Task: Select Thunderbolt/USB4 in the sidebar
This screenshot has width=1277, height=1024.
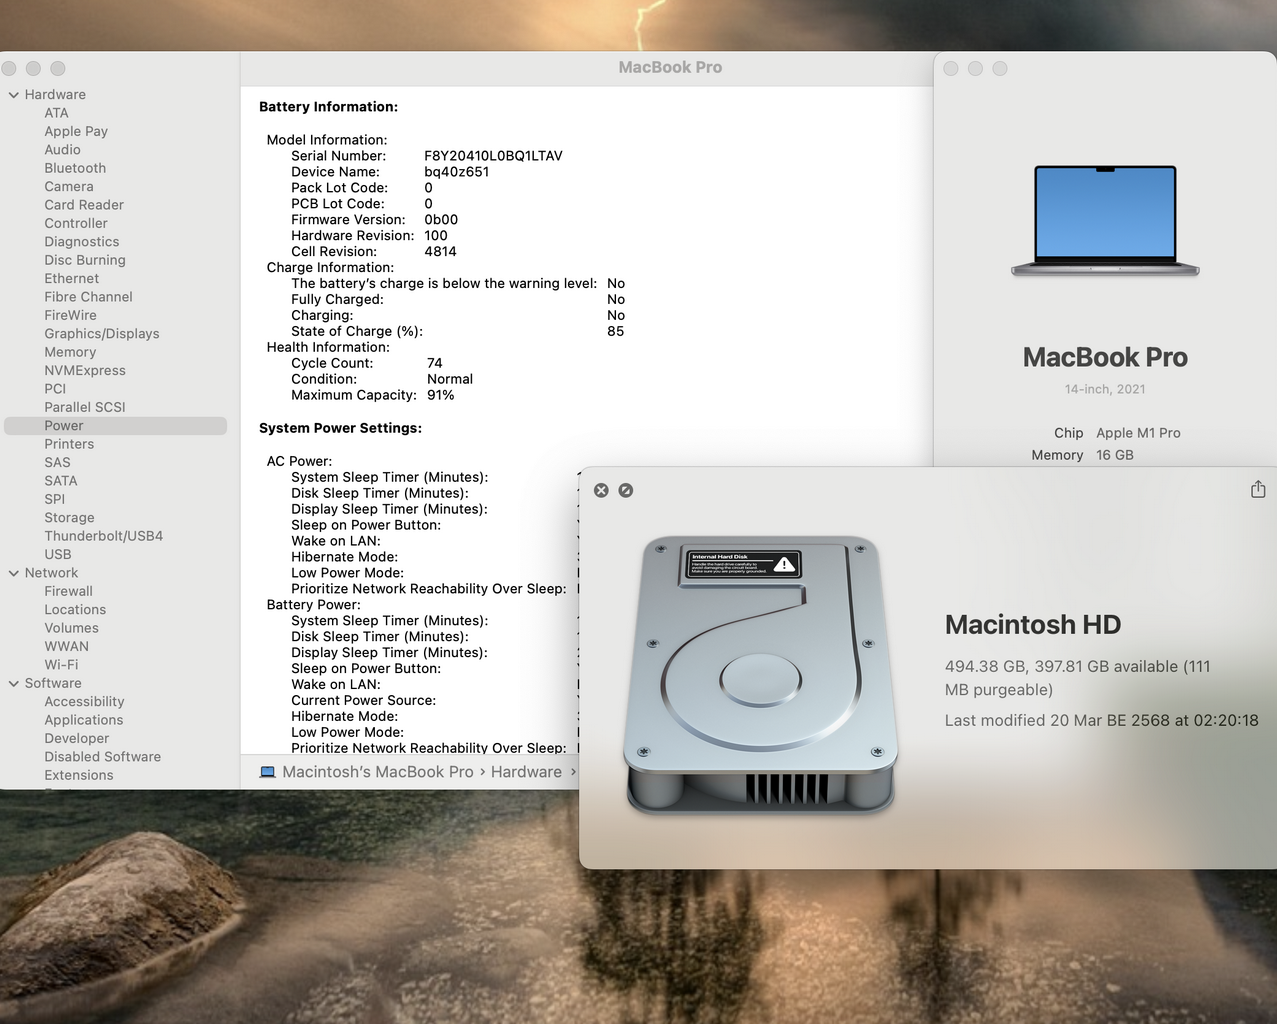Action: click(x=103, y=536)
